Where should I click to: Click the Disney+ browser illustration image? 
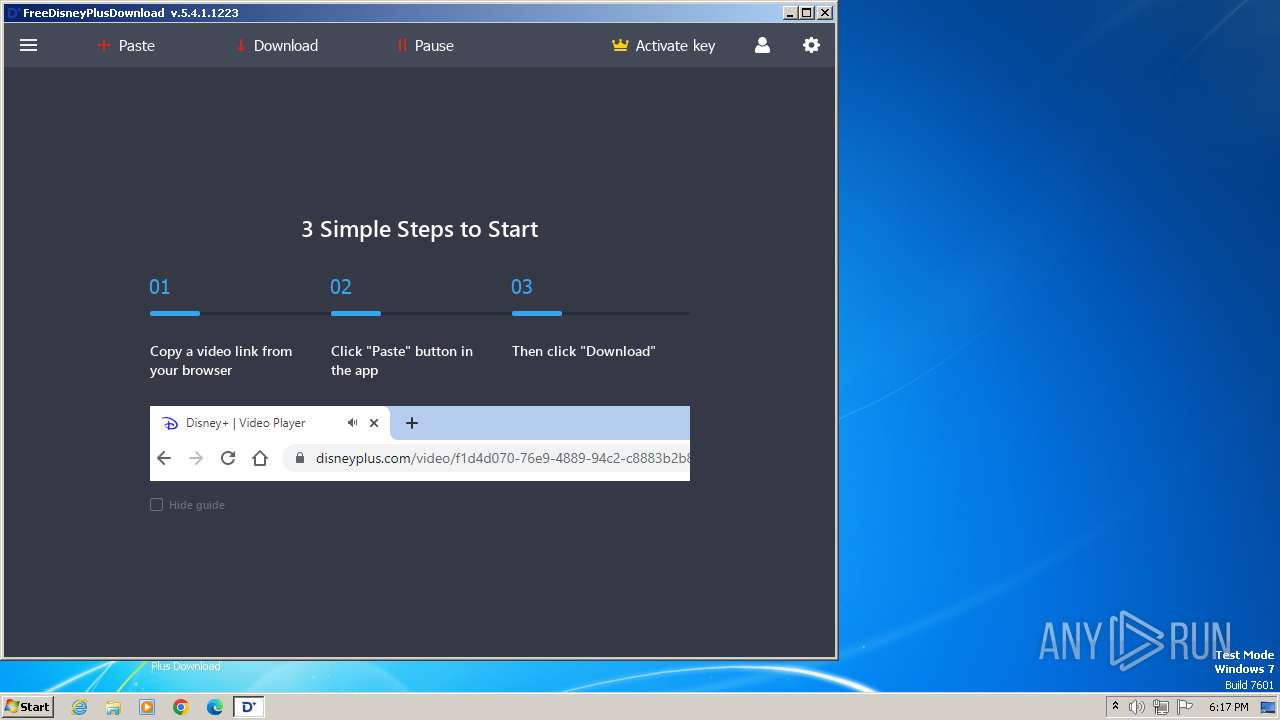click(x=420, y=443)
